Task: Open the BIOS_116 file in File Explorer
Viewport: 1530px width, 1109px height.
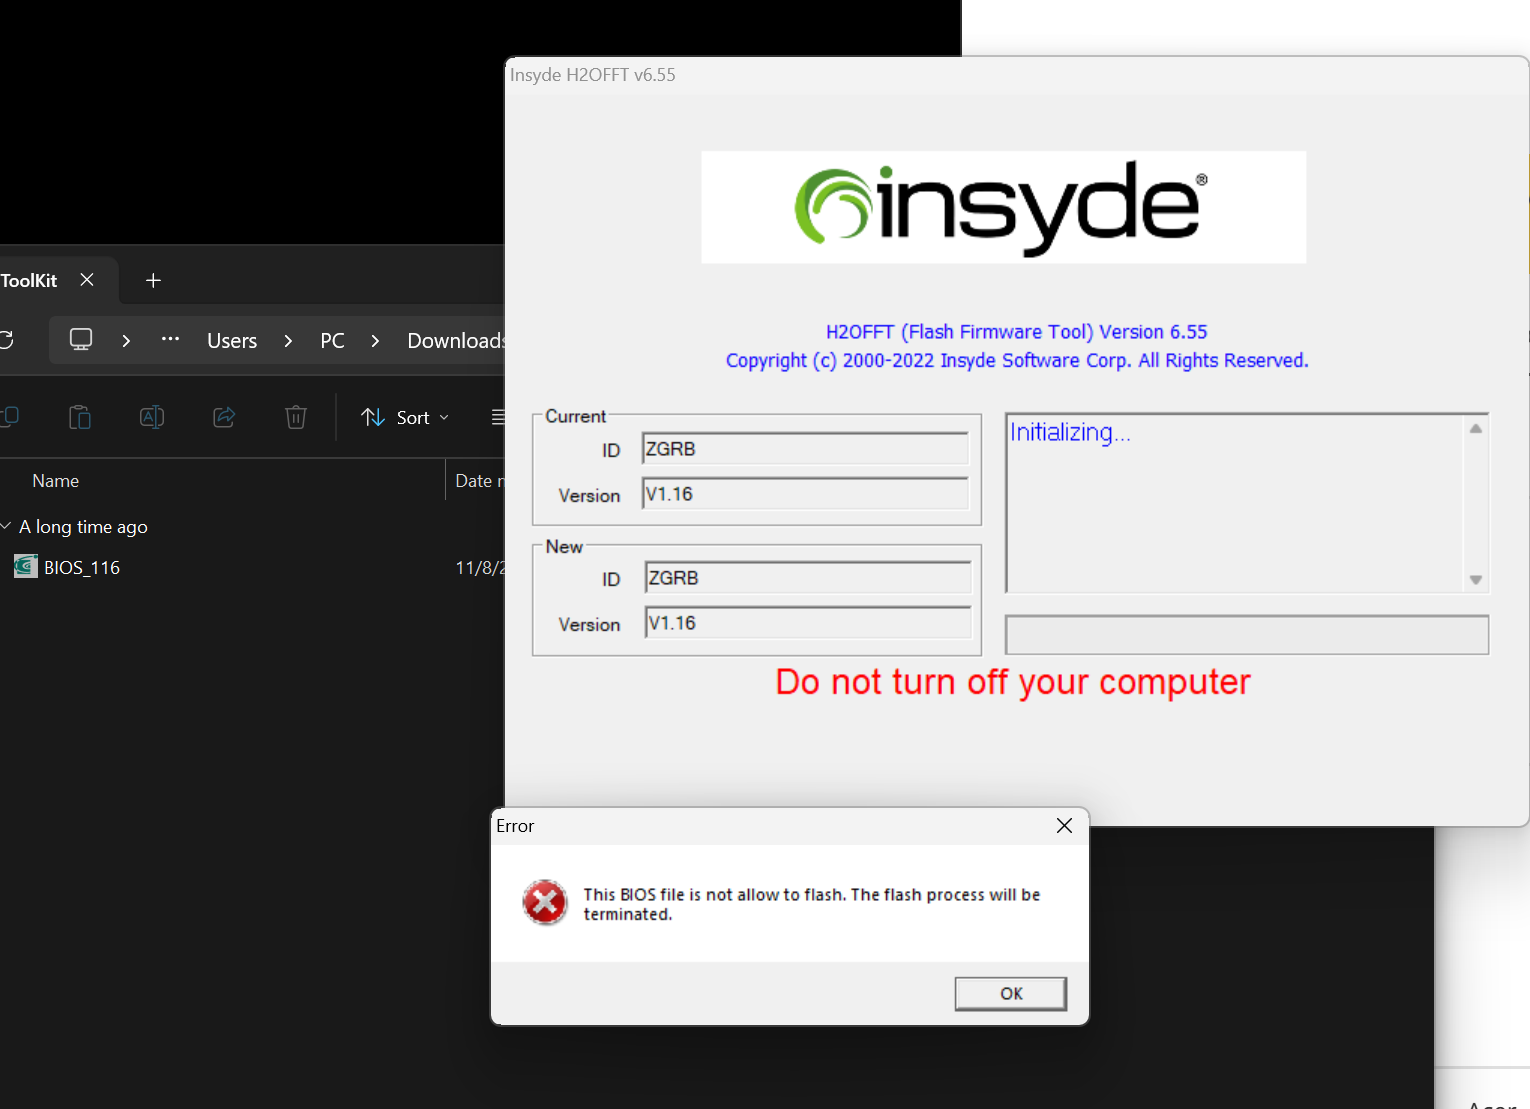Action: pyautogui.click(x=82, y=567)
